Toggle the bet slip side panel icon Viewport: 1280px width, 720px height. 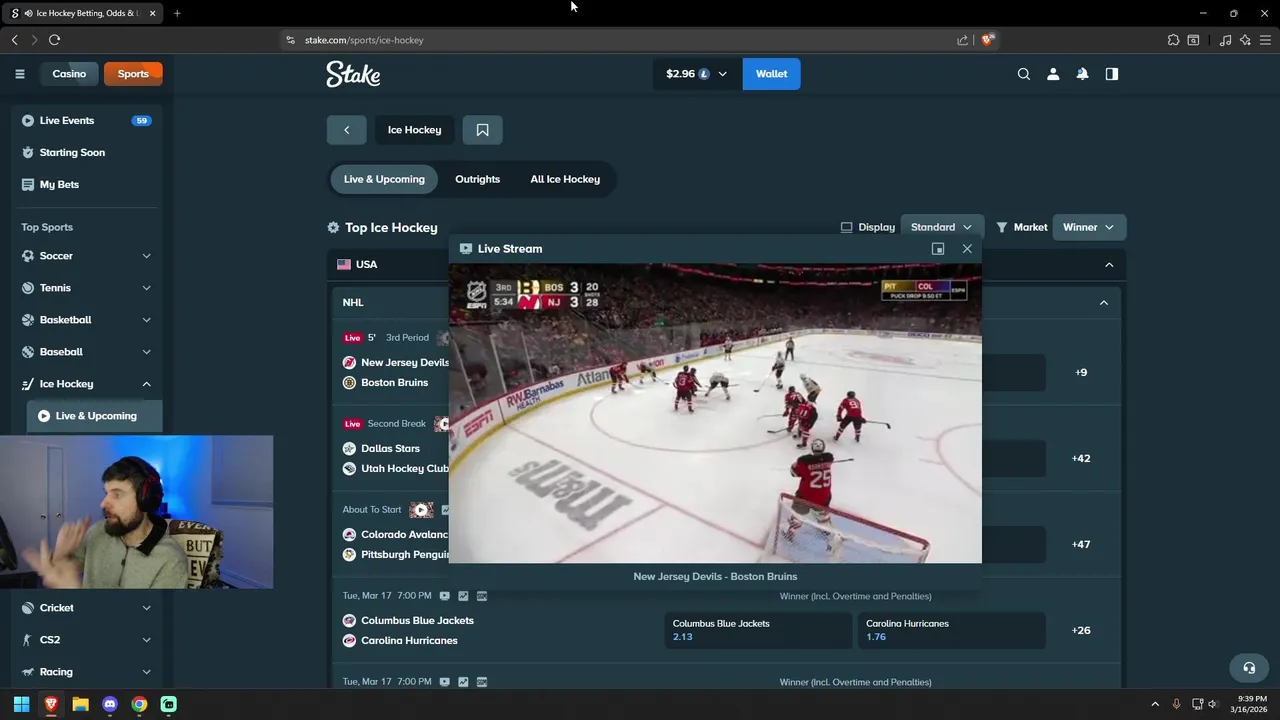(x=1111, y=74)
